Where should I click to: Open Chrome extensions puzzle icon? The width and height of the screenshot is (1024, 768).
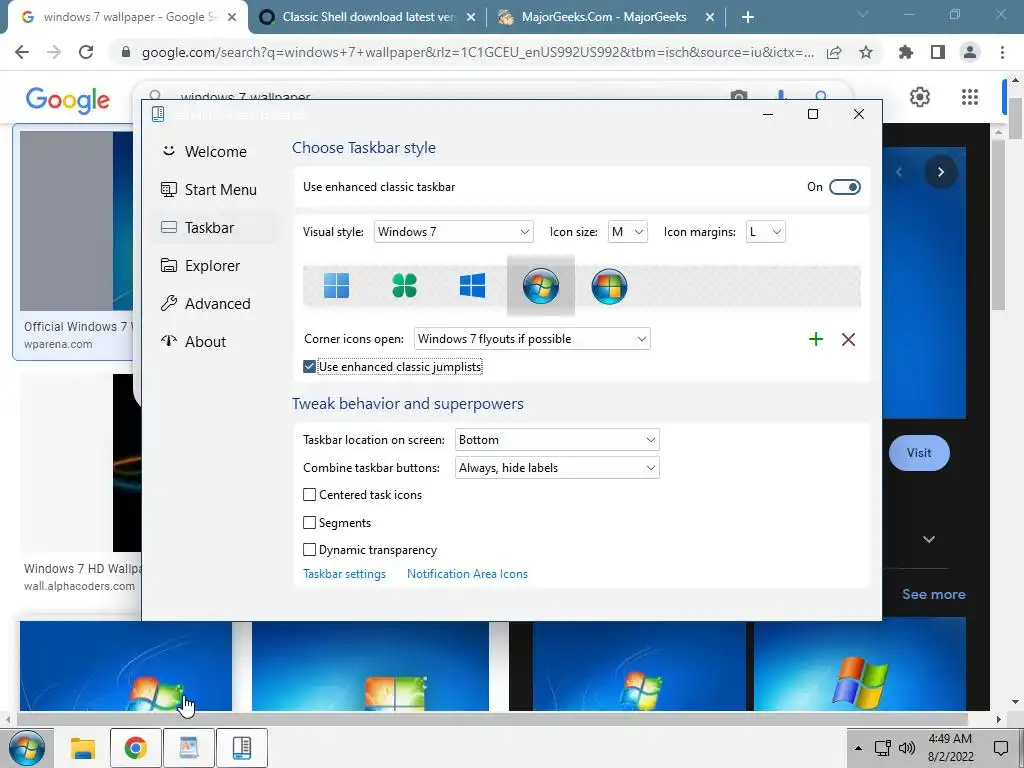[x=906, y=52]
